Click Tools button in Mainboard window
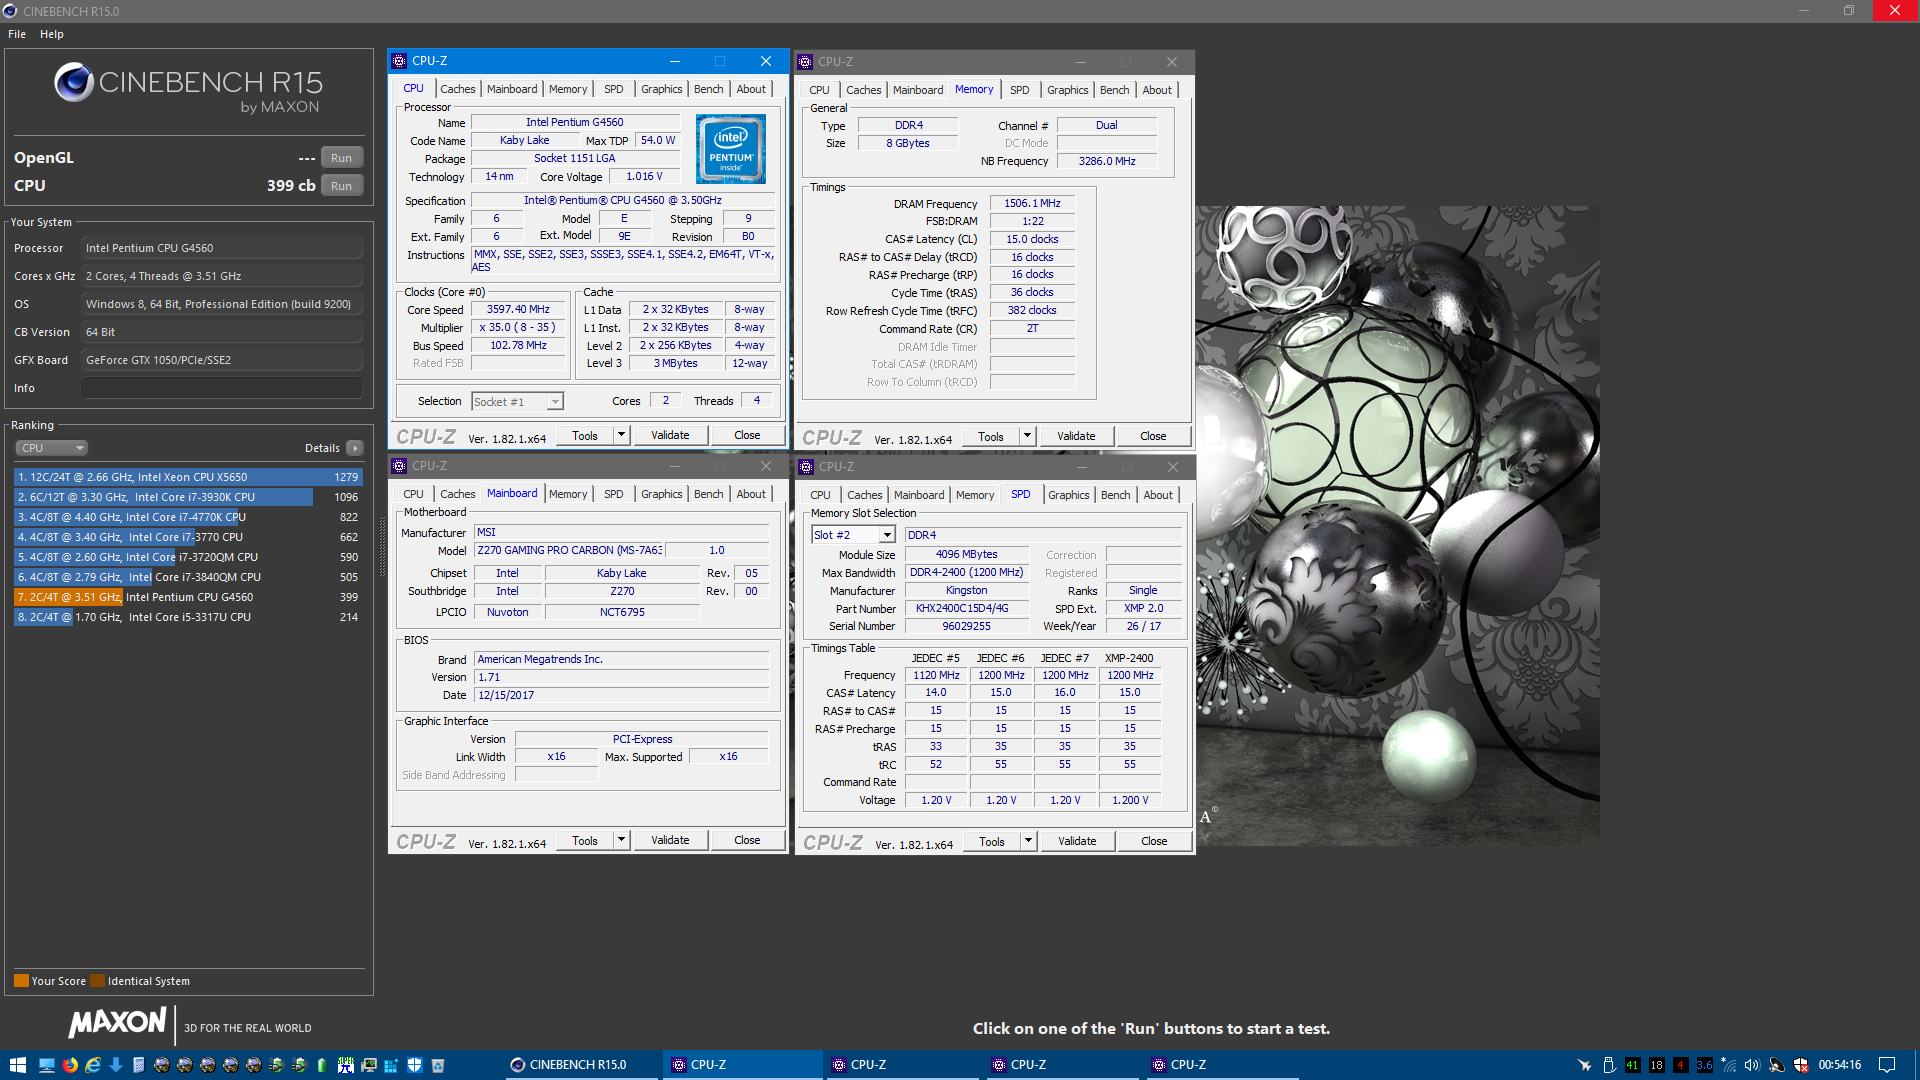This screenshot has width=1920, height=1080. pos(585,840)
